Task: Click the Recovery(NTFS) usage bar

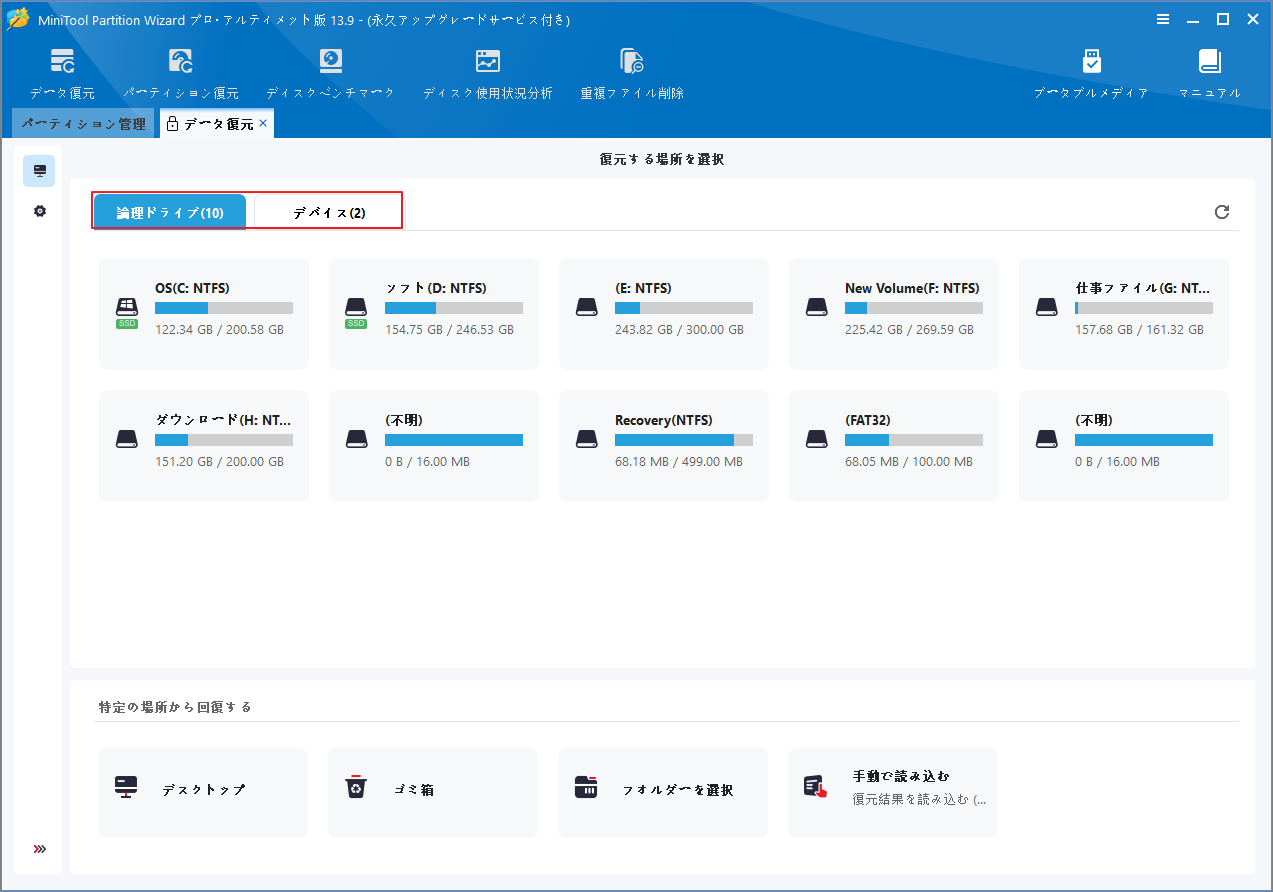Action: click(x=684, y=440)
